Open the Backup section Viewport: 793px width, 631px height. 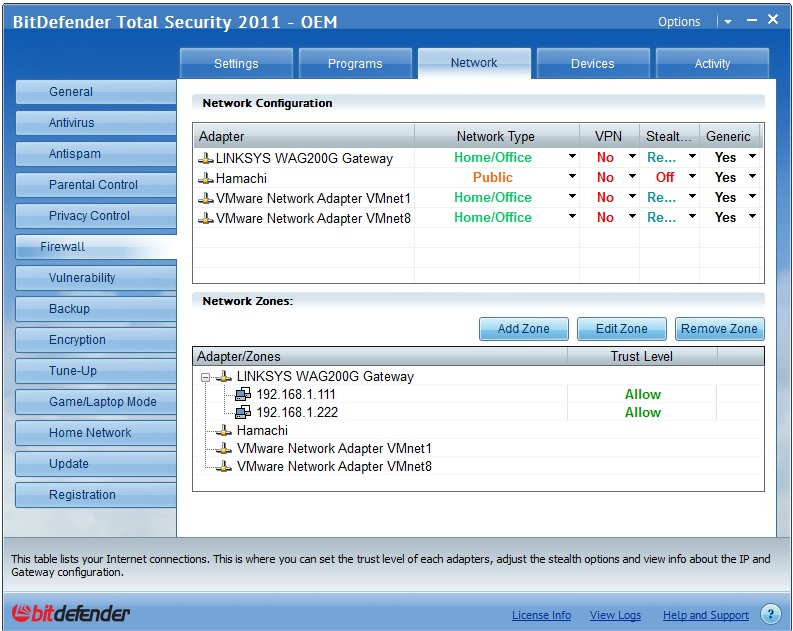point(96,308)
